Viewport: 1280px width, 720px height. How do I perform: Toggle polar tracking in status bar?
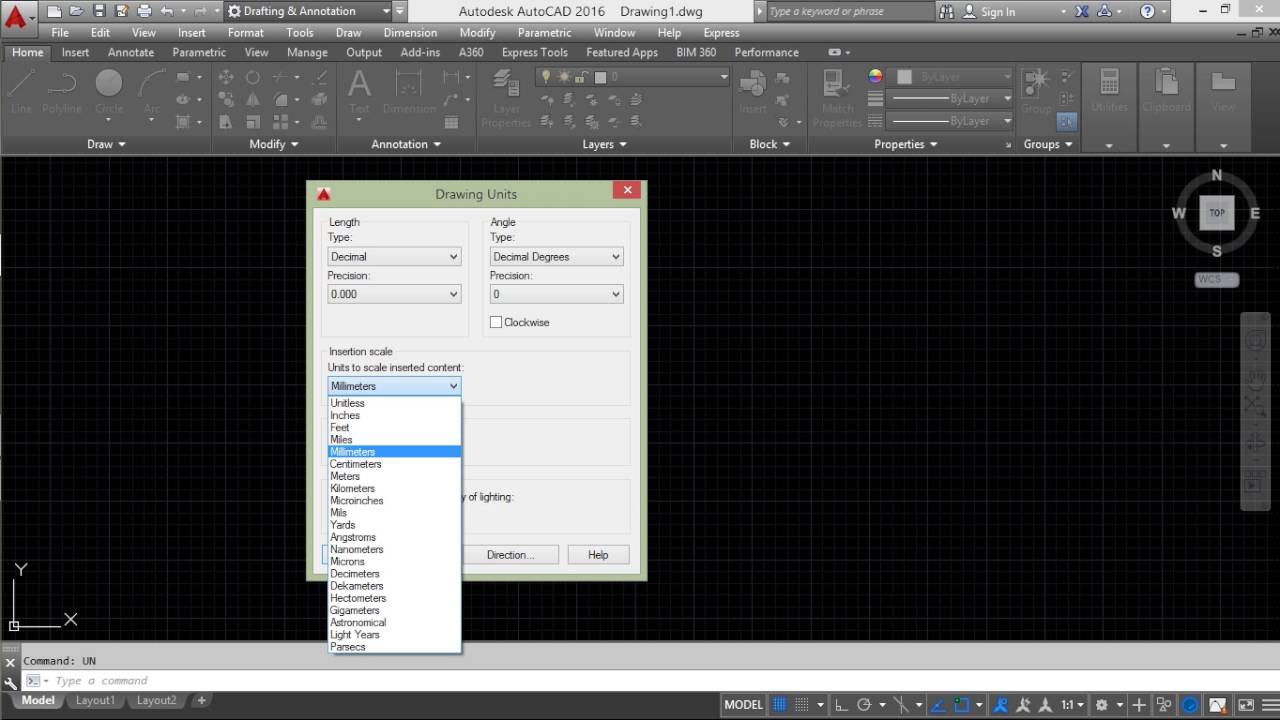865,704
